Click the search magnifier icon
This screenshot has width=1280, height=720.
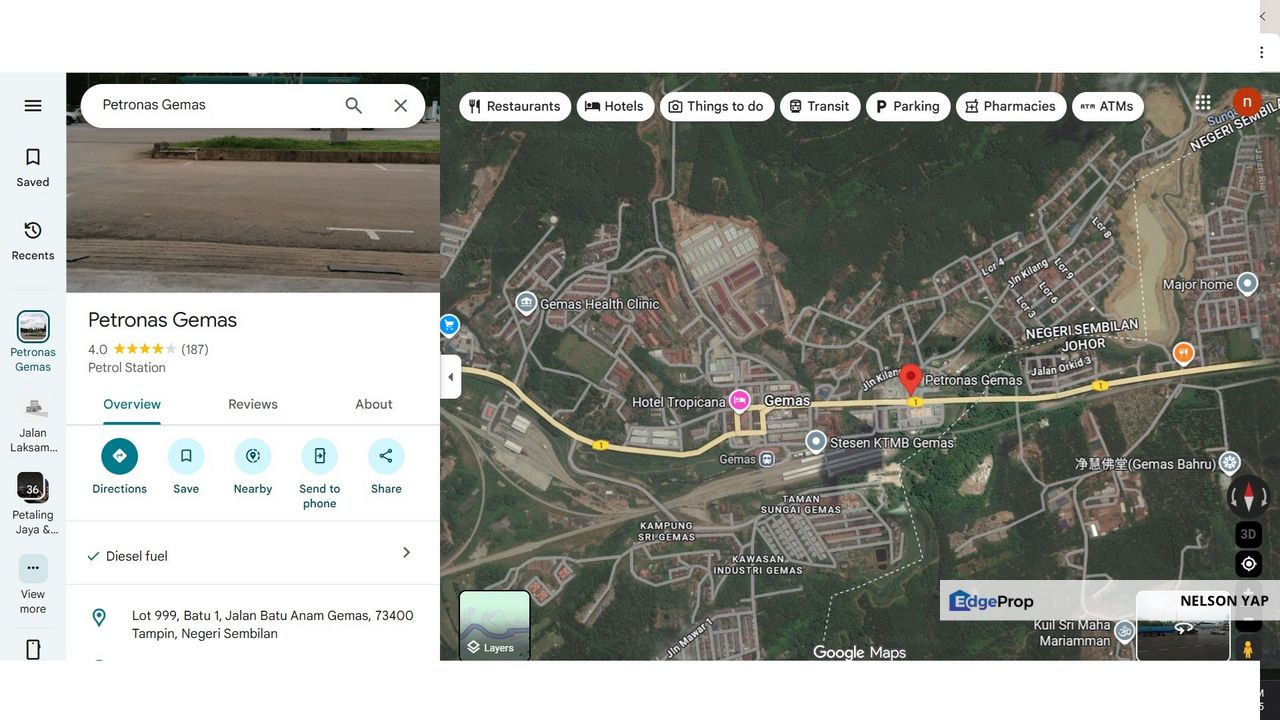pyautogui.click(x=353, y=105)
